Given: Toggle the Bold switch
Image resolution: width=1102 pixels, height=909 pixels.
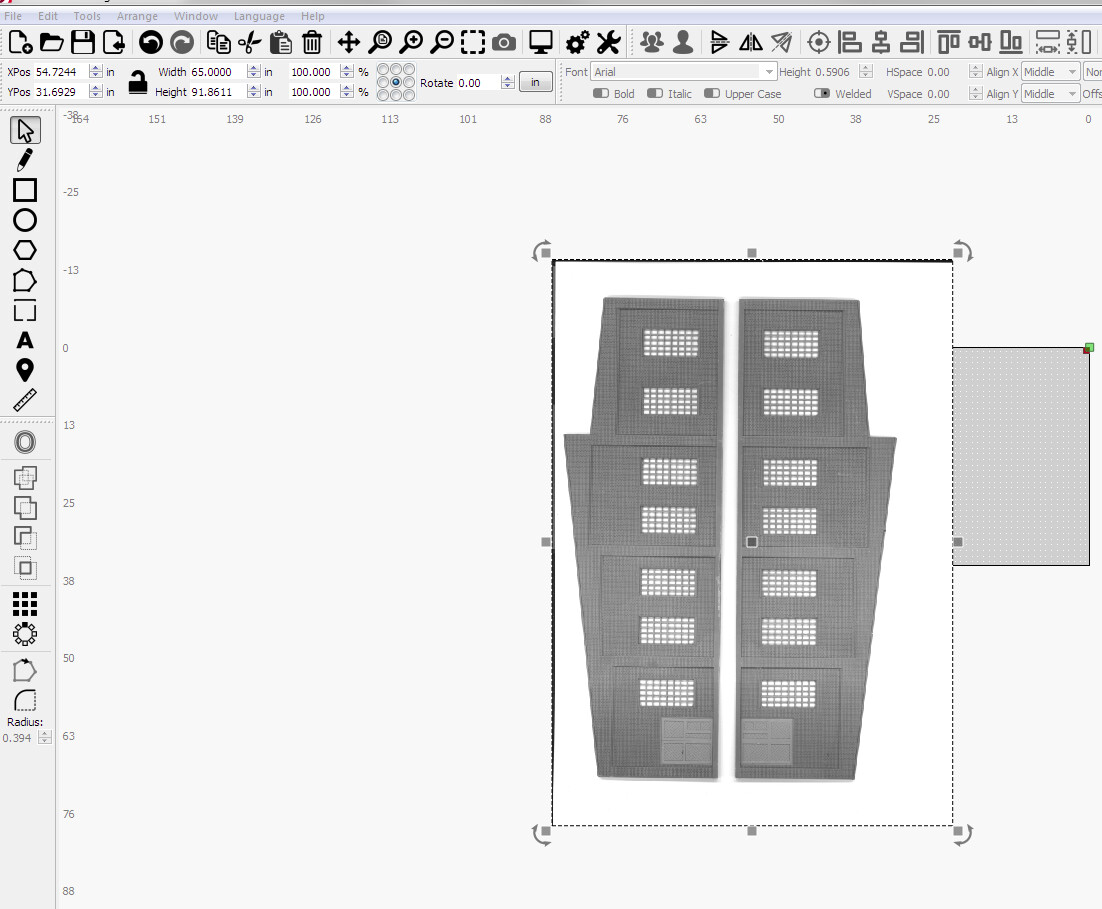Looking at the screenshot, I should click(601, 94).
